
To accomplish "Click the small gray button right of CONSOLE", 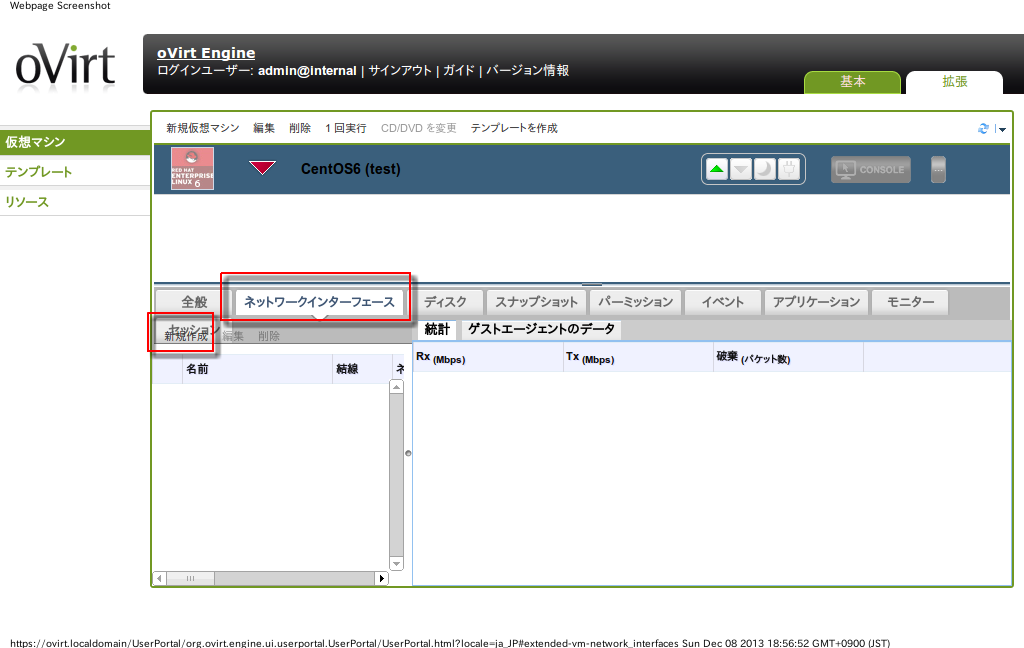I will [937, 169].
